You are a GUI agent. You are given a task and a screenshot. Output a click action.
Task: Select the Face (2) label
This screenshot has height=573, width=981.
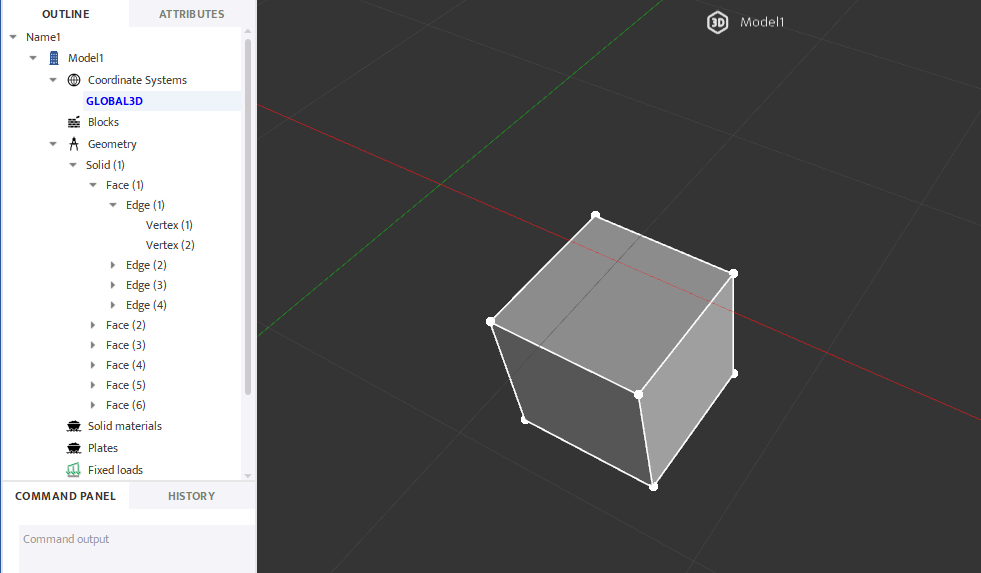[x=126, y=325]
